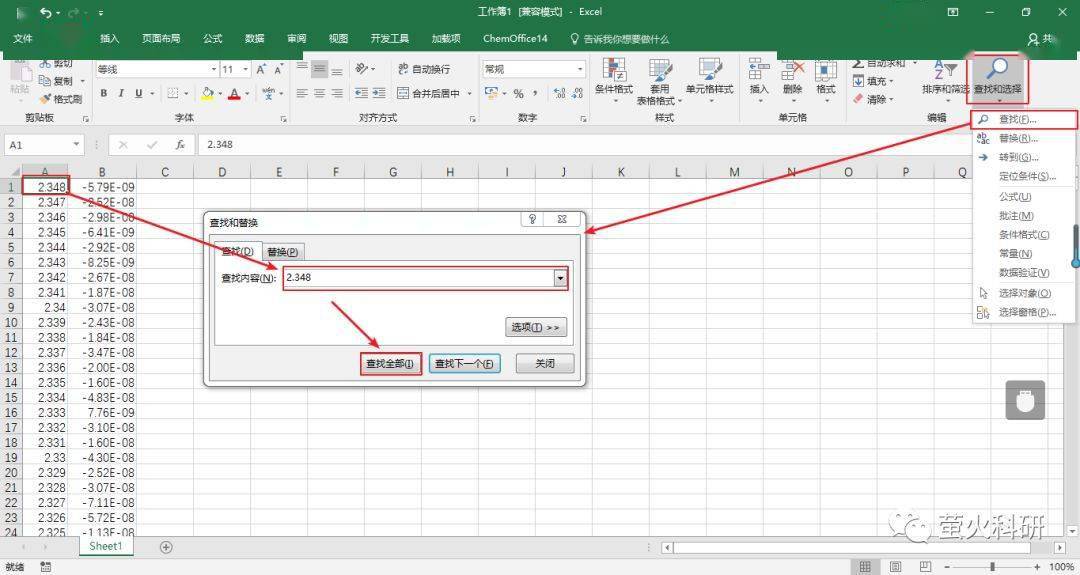This screenshot has height=575, width=1080.
Task: Toggle Merge and Center (合并后居中)
Action: coord(428,93)
